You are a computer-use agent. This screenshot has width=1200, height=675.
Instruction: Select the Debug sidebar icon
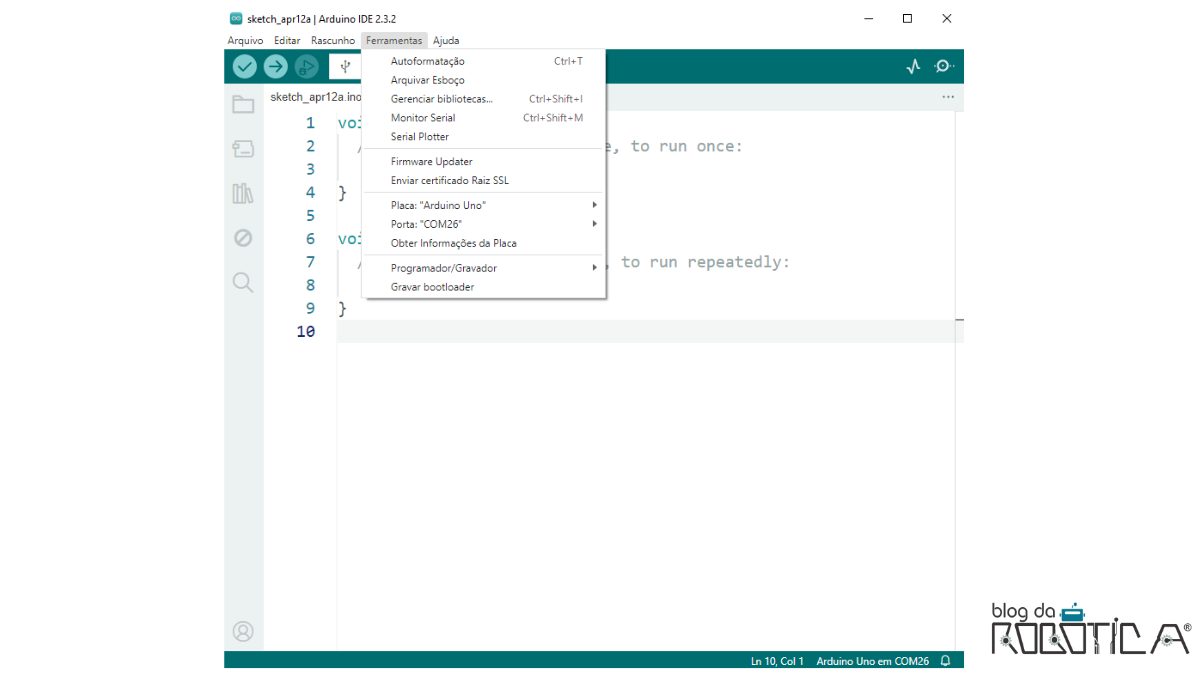[243, 238]
